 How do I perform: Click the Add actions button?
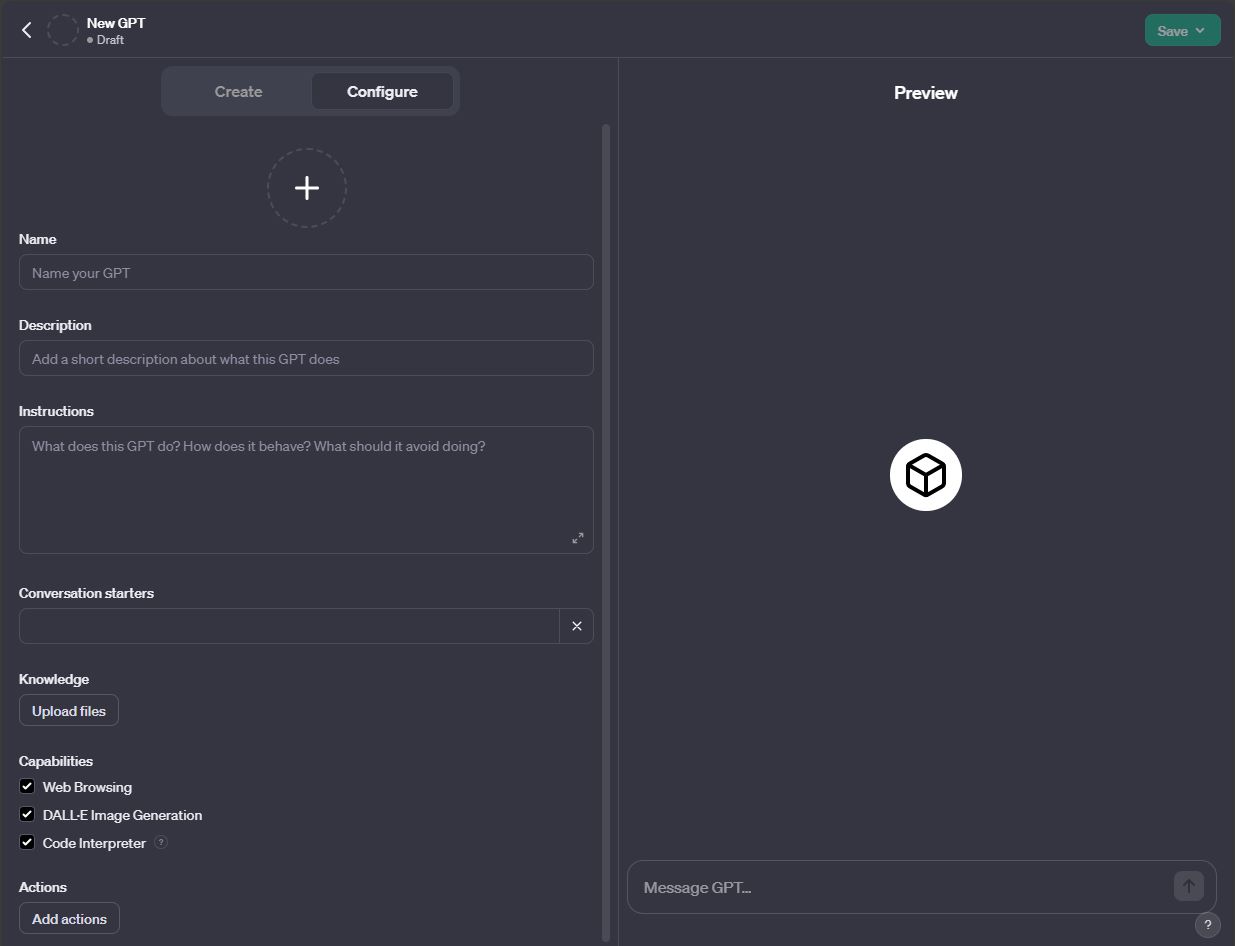[x=69, y=919]
